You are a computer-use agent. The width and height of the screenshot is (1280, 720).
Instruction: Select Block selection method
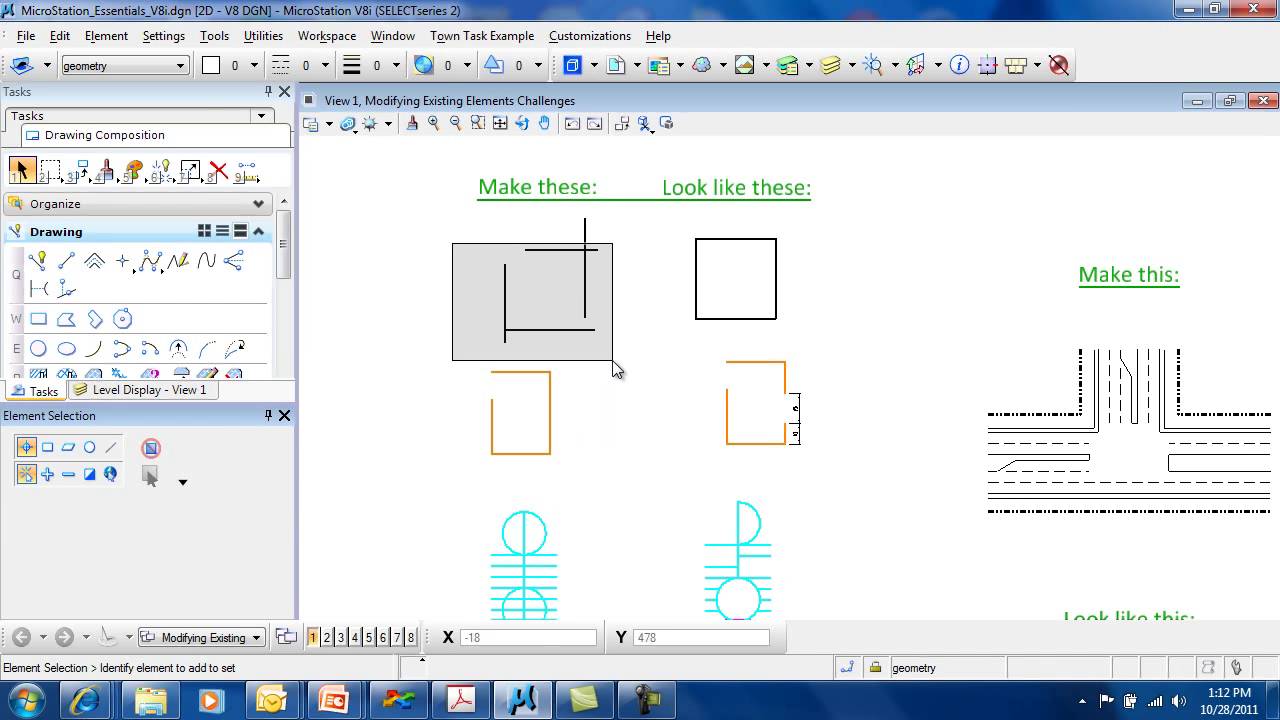point(47,447)
